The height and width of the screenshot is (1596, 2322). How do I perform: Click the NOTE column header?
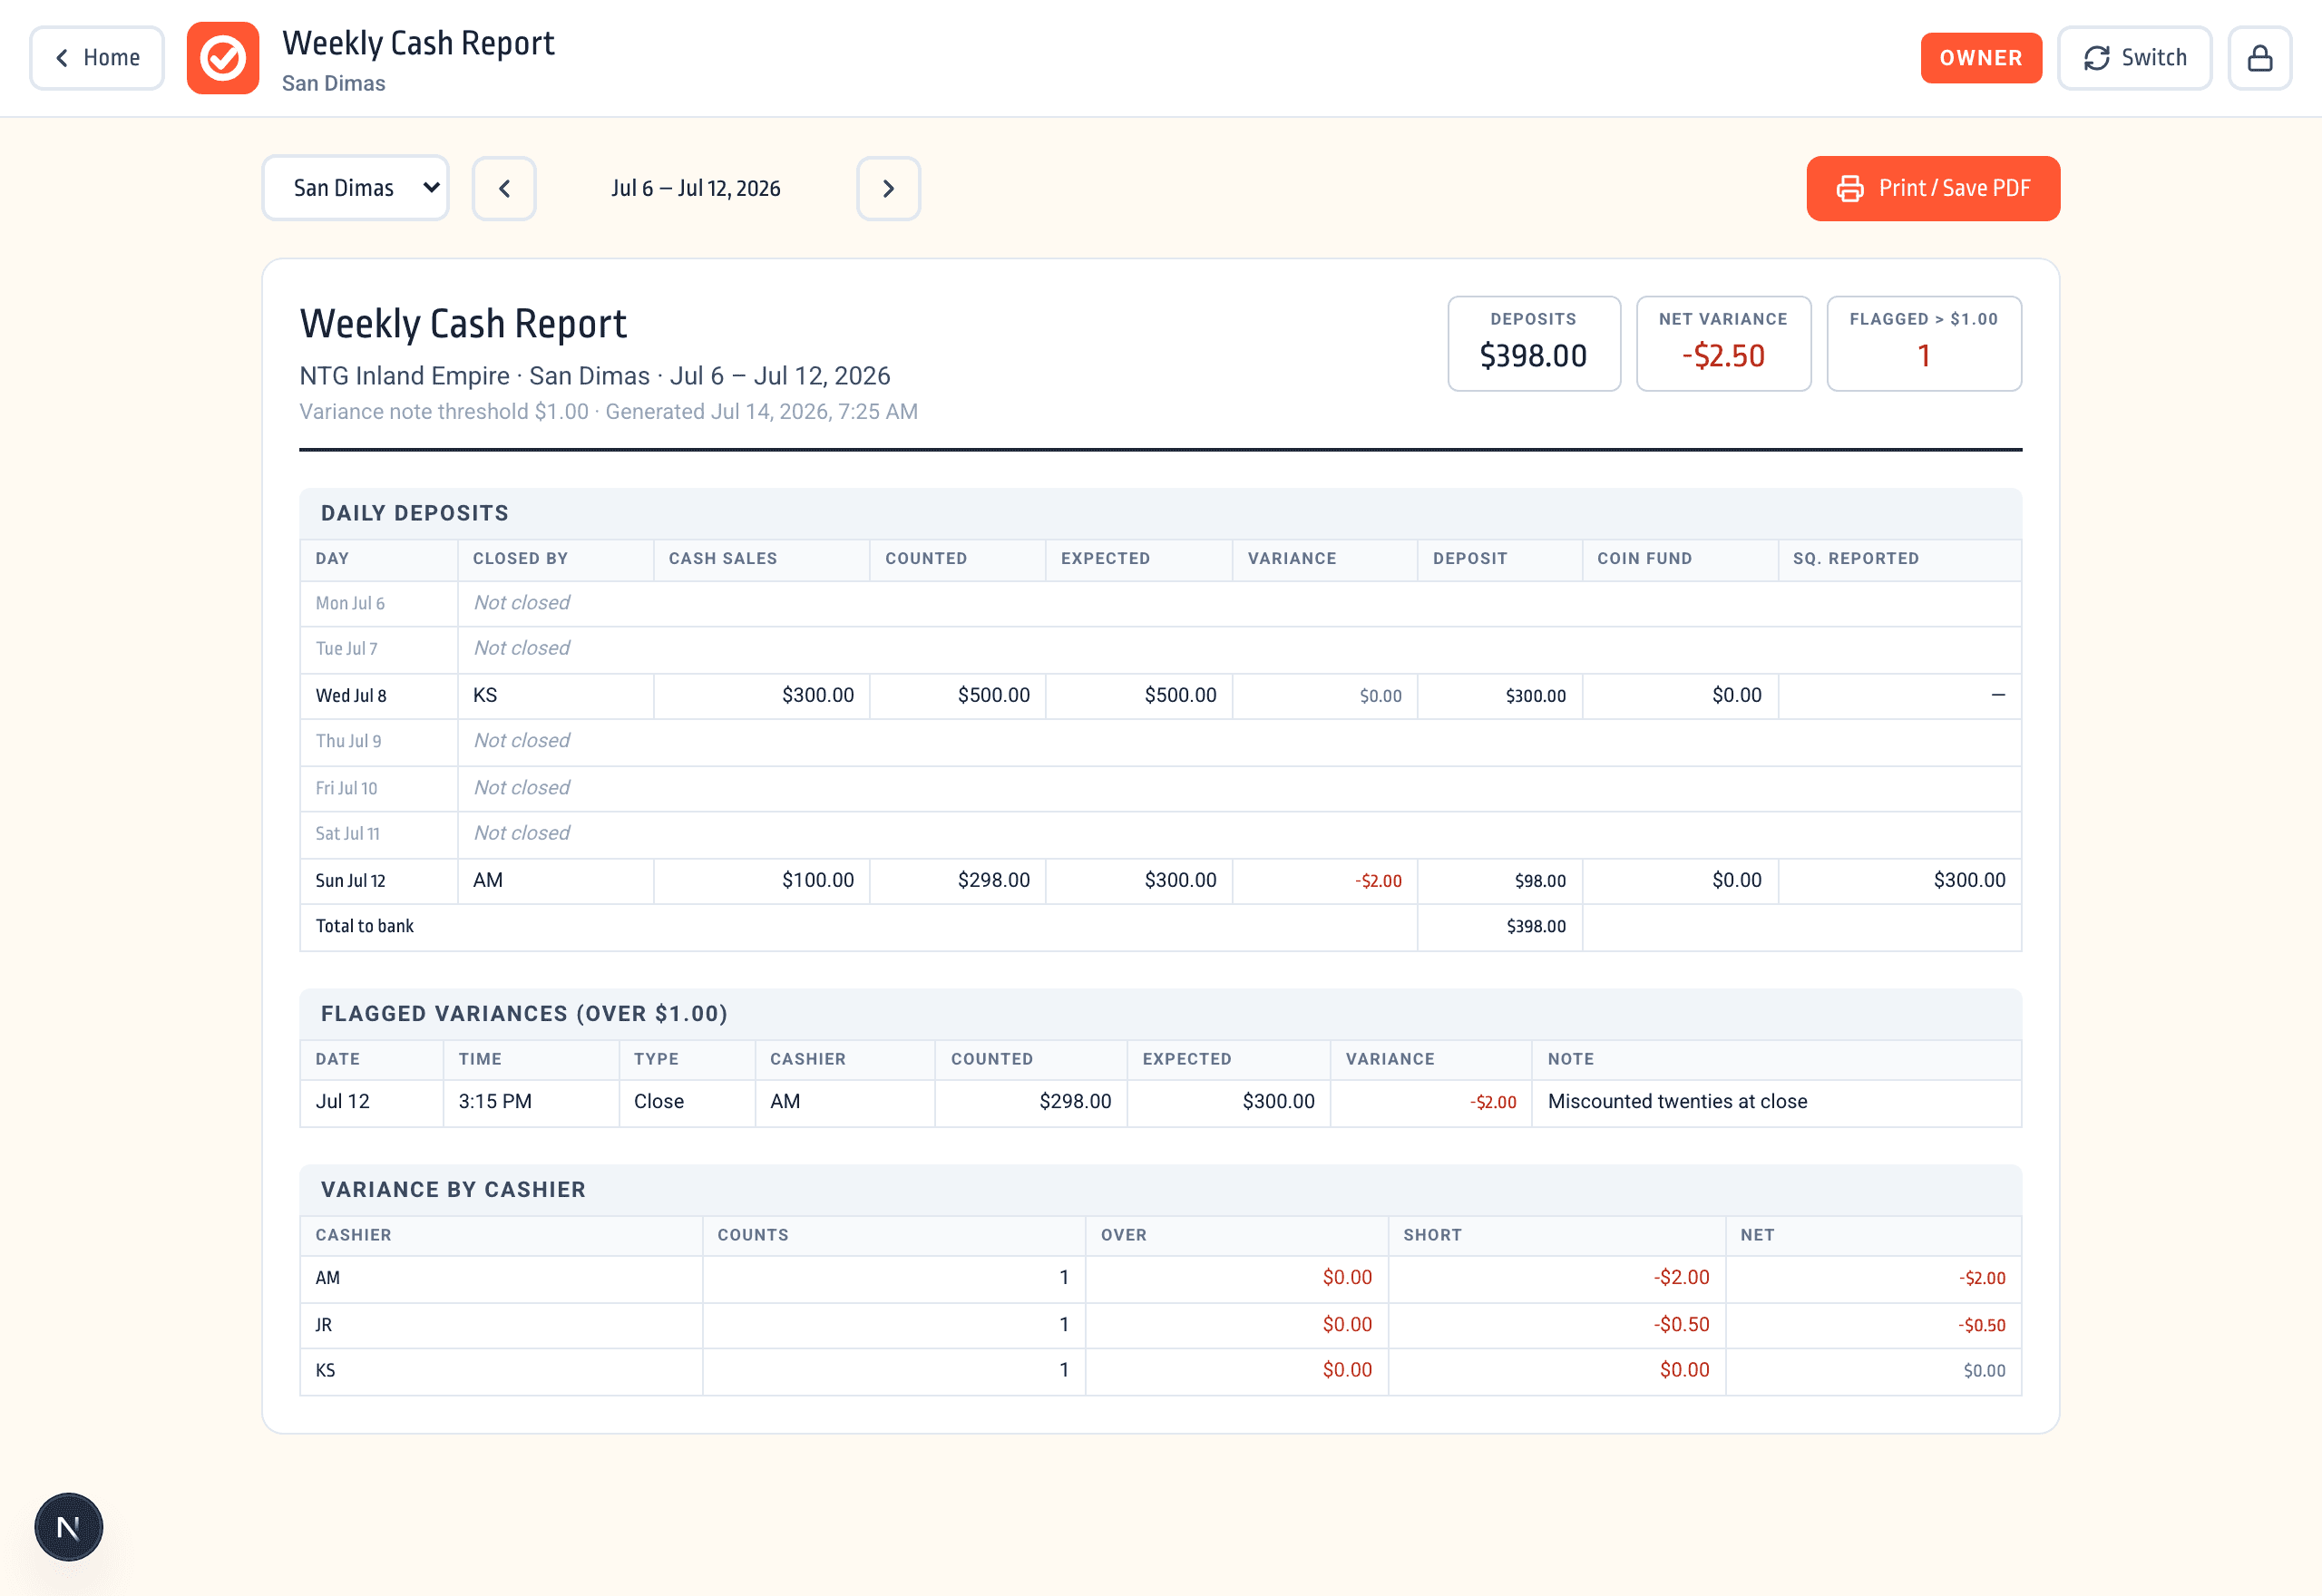click(1570, 1059)
